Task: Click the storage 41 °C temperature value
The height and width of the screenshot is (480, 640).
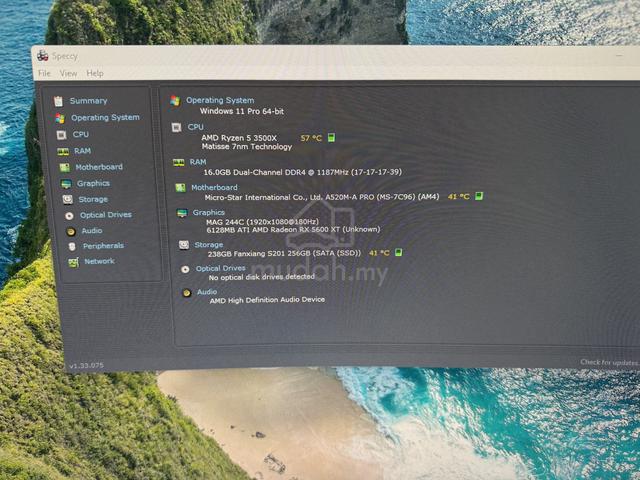Action: [379, 253]
